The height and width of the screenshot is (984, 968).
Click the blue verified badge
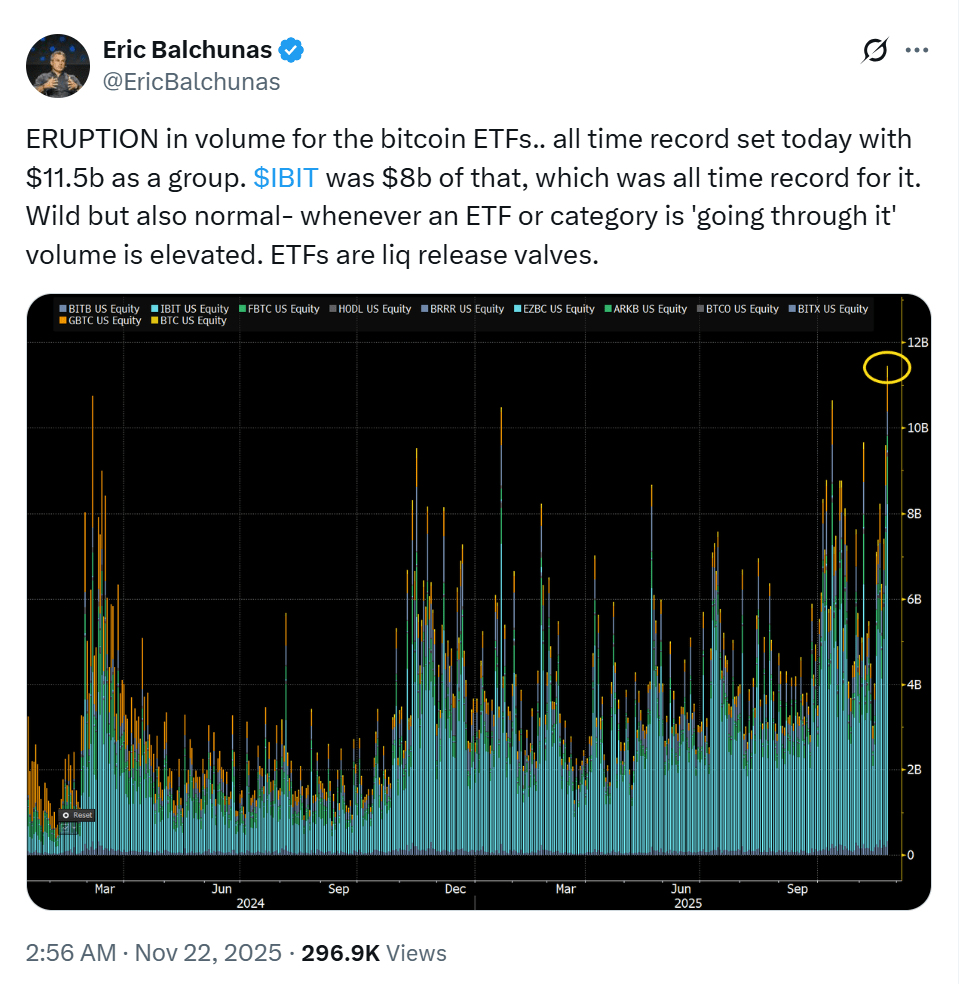[291, 50]
